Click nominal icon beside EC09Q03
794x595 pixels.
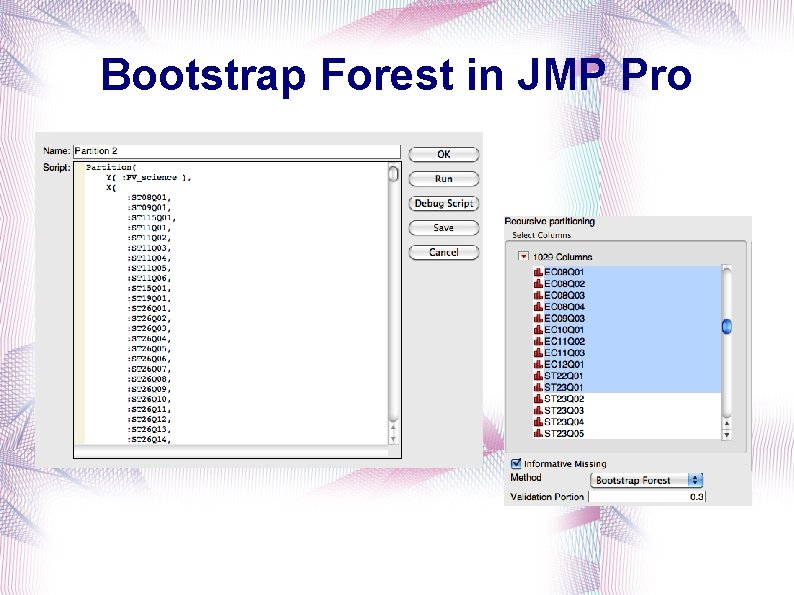[538, 319]
